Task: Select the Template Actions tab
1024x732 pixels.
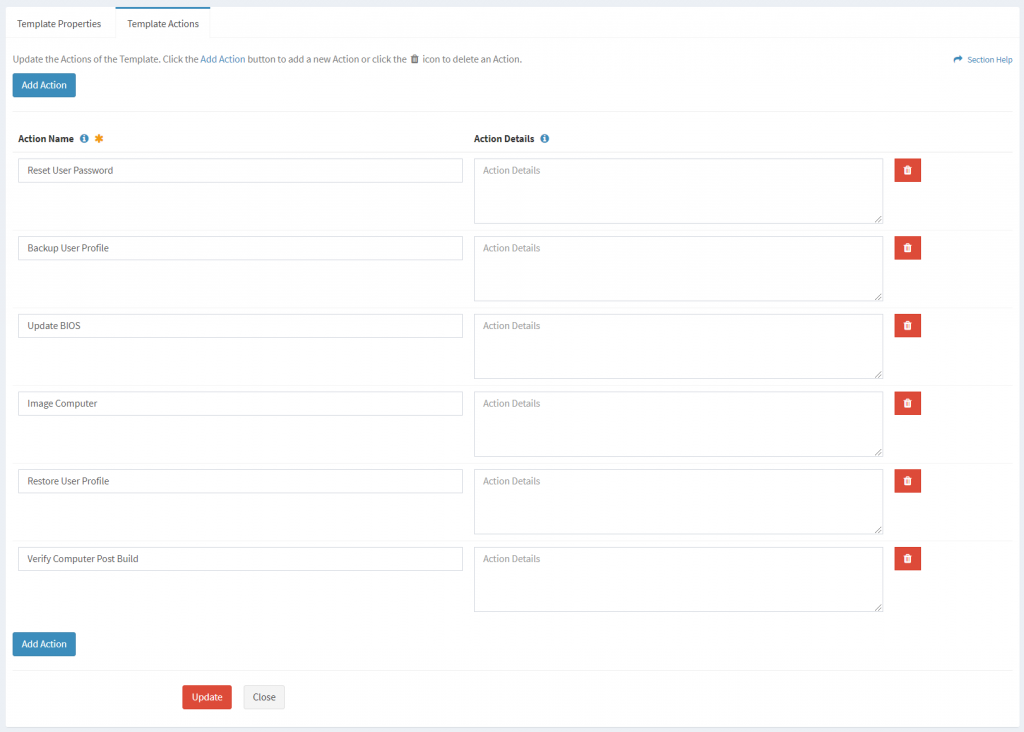Action: point(162,22)
